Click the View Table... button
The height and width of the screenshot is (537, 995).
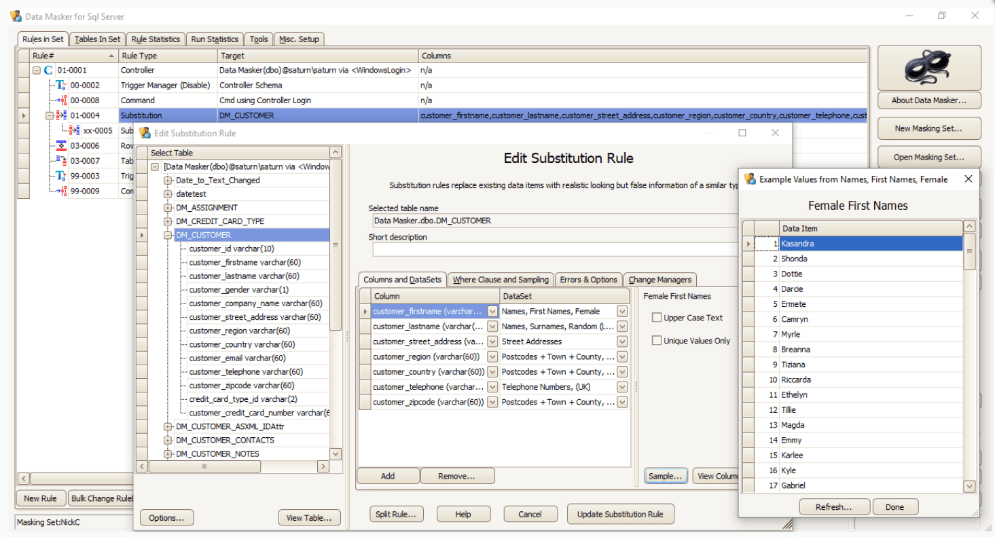[x=309, y=518]
